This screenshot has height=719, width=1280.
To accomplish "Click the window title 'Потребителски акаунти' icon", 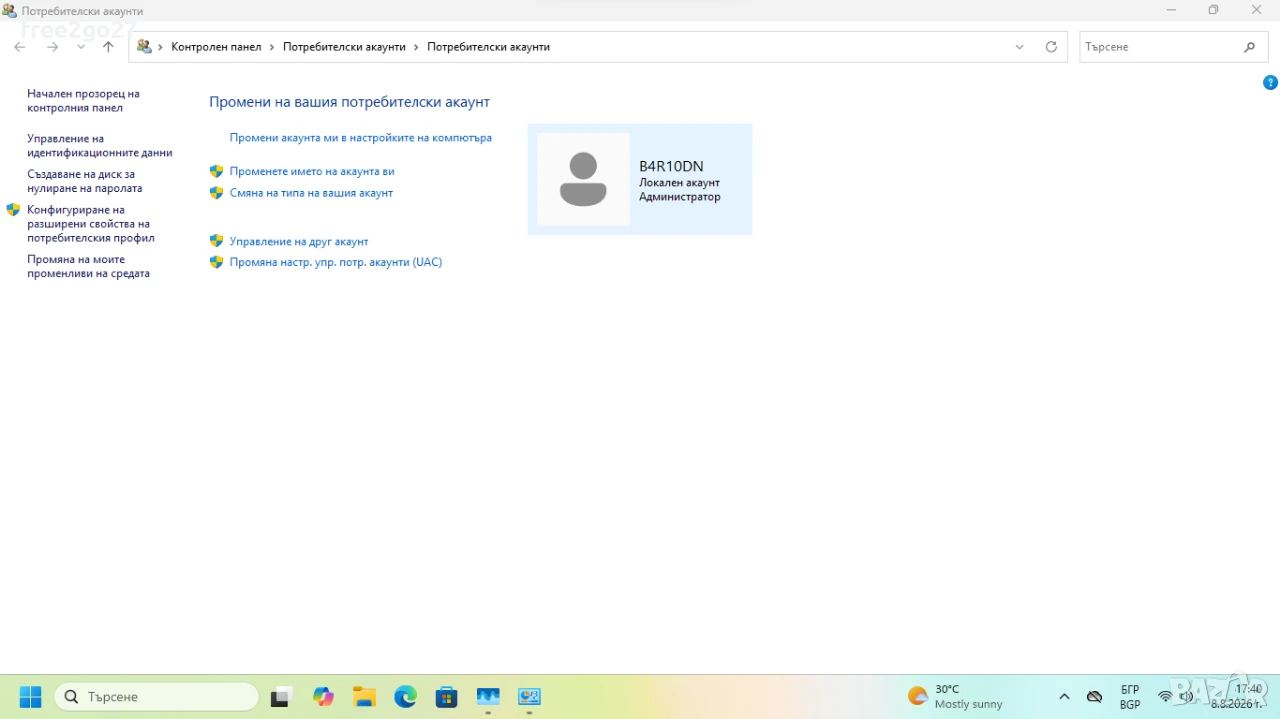I will pyautogui.click(x=10, y=11).
